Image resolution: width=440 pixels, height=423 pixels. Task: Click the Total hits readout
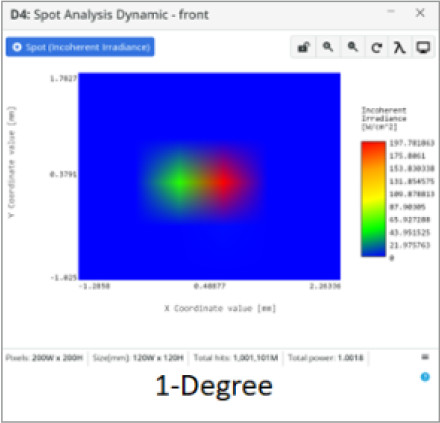pos(236,358)
